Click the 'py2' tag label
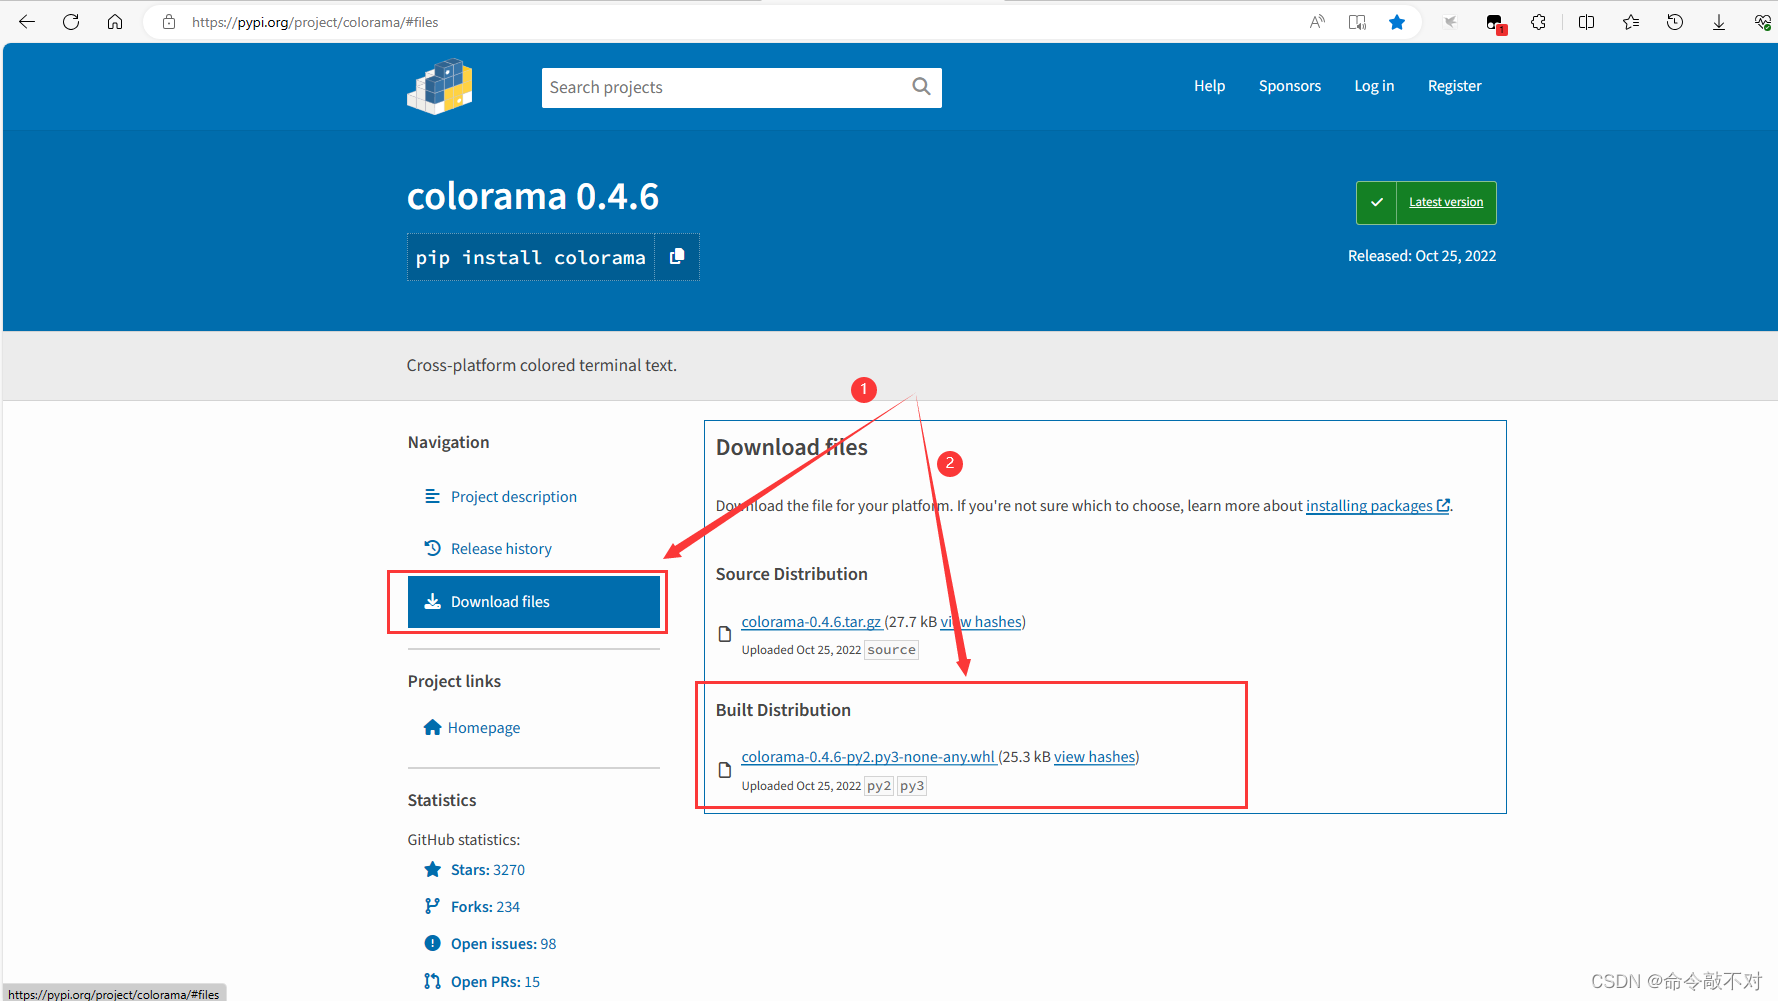1778x1001 pixels. (879, 786)
